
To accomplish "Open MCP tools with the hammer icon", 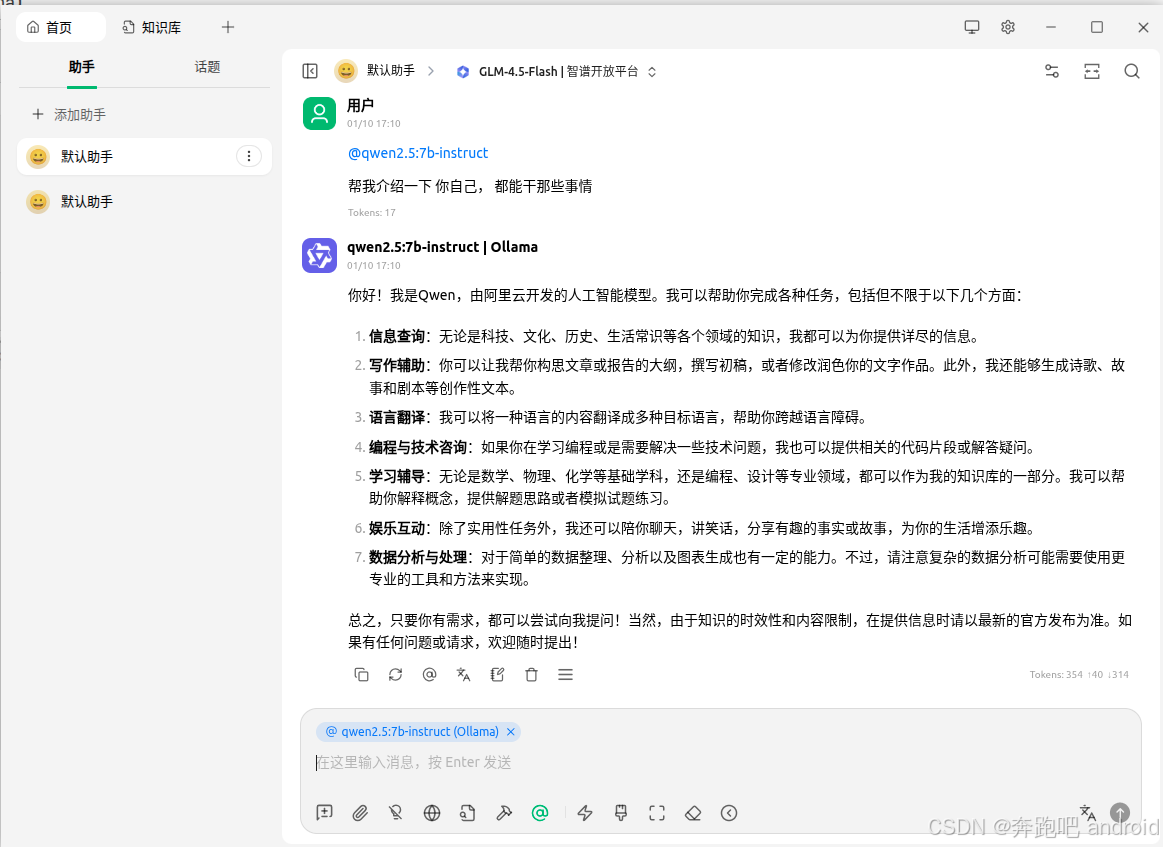I will coord(504,813).
